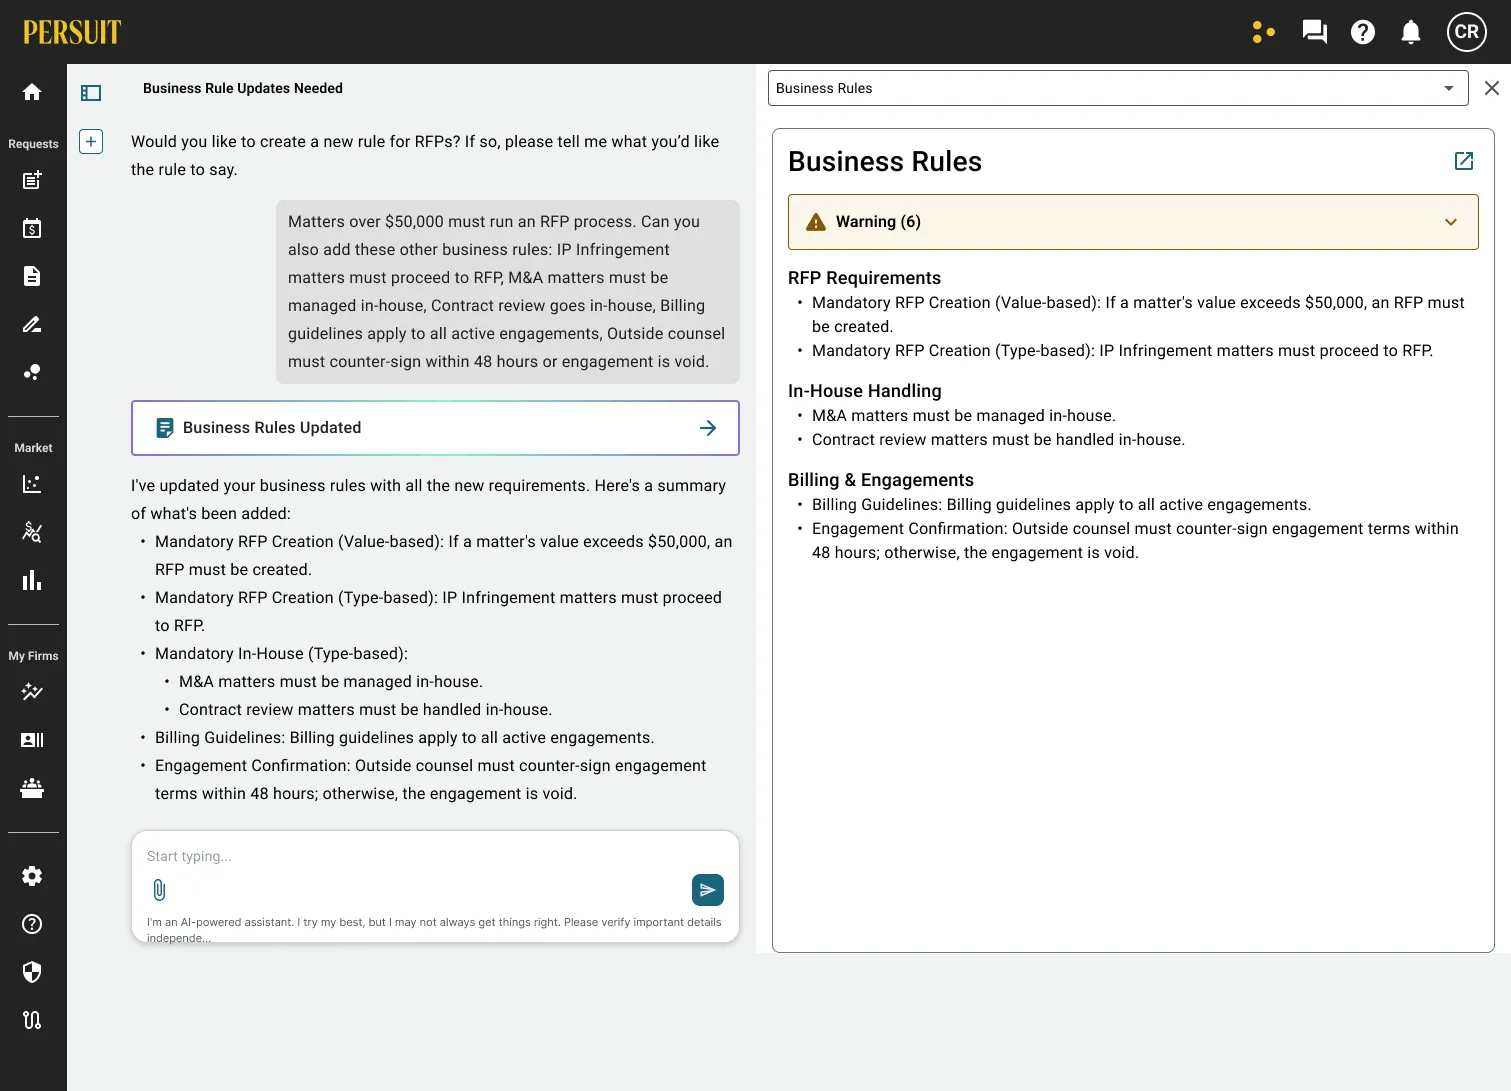Open the notifications bell
The height and width of the screenshot is (1091, 1511).
tap(1411, 32)
